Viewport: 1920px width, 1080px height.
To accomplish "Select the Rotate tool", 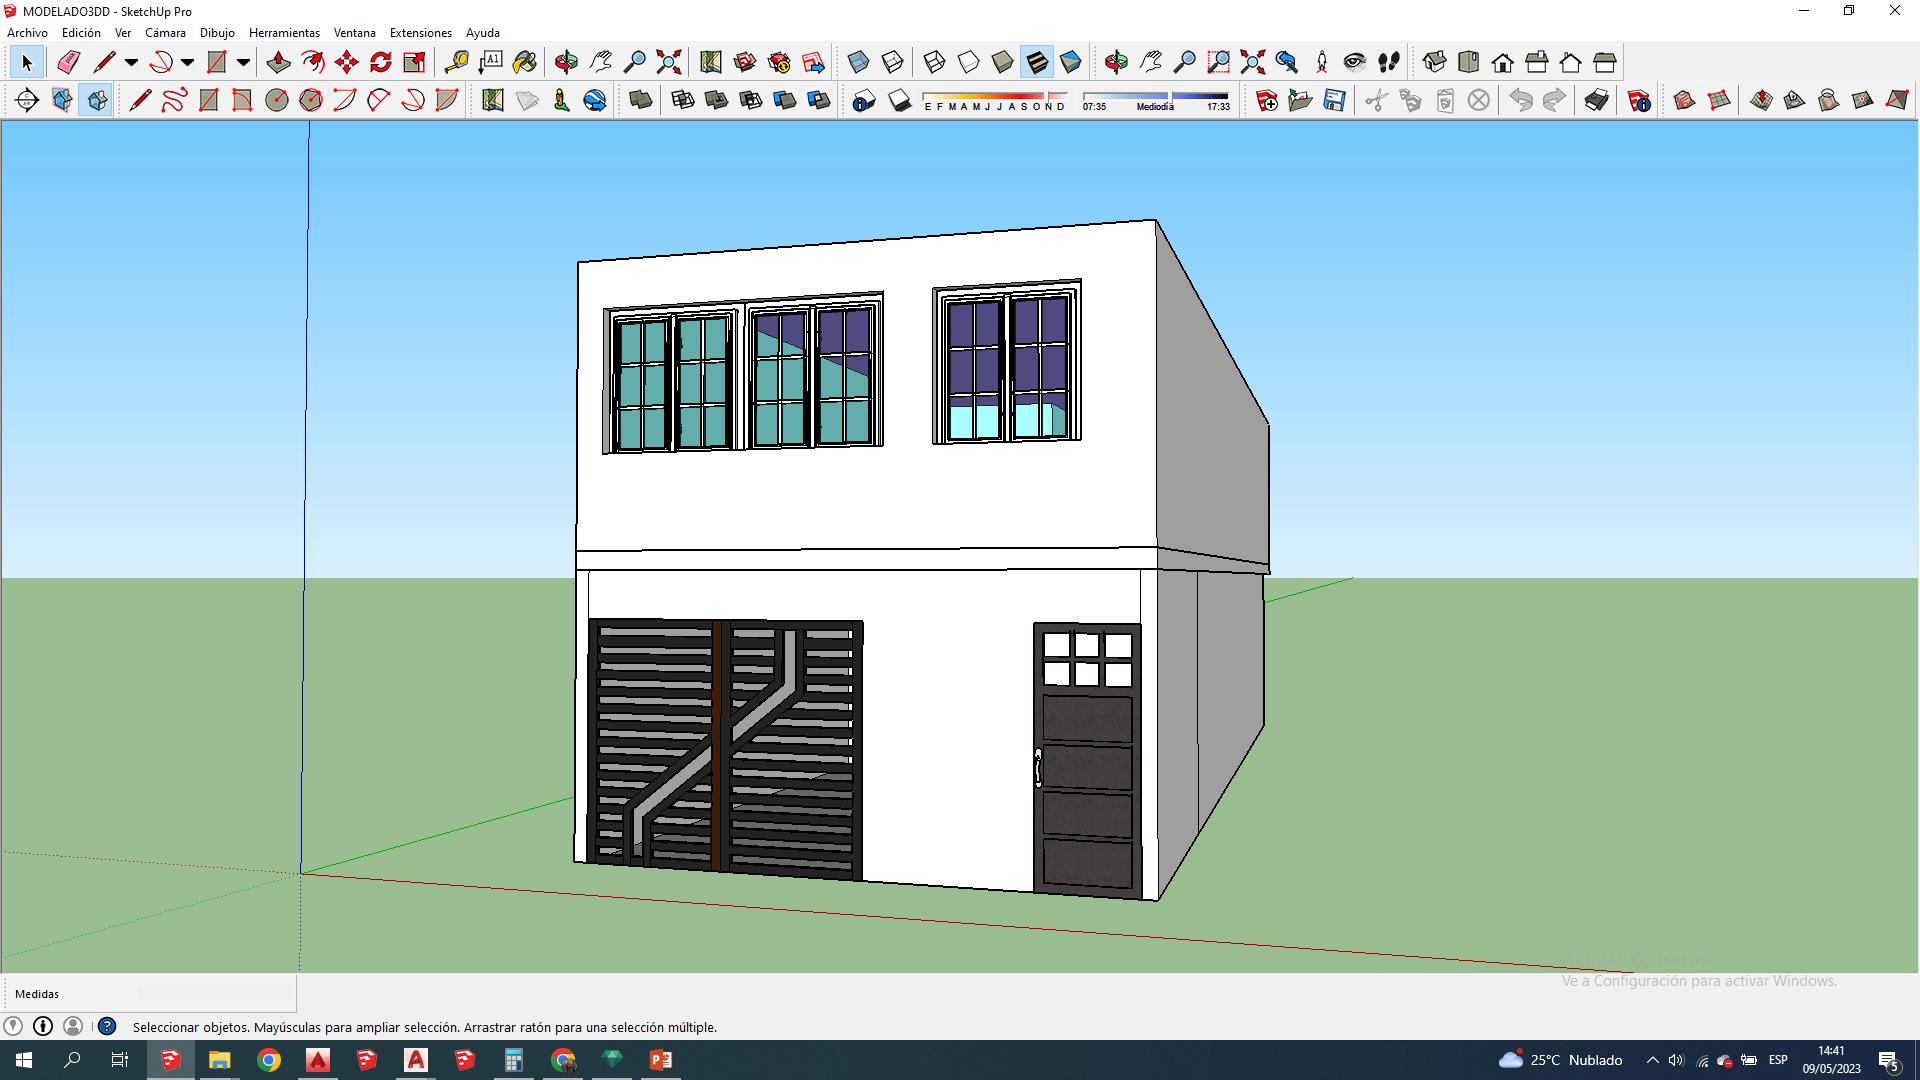I will (380, 63).
